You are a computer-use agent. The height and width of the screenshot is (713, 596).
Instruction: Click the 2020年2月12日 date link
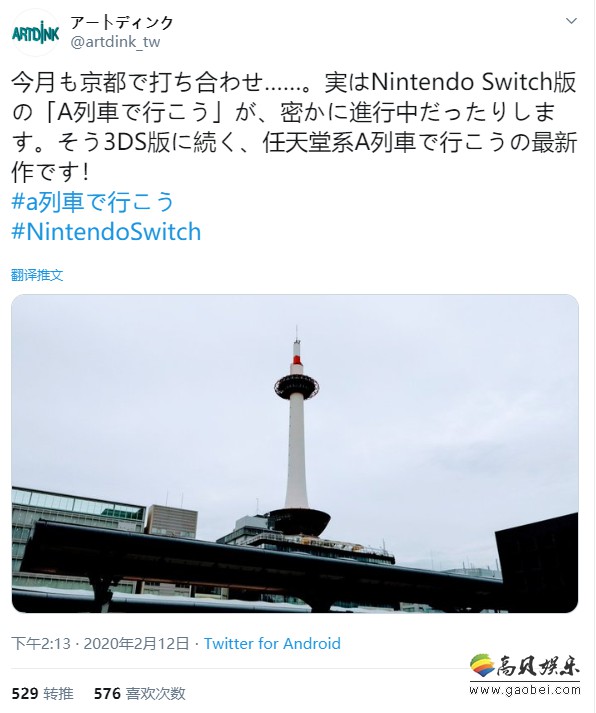coord(136,643)
